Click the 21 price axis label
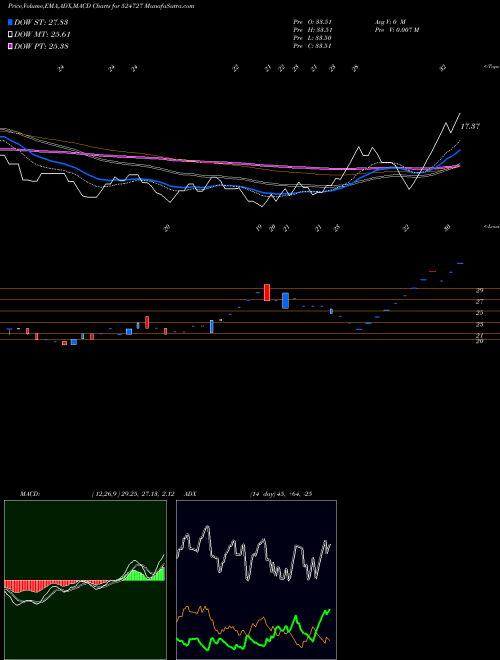500x660 pixels. [479, 335]
